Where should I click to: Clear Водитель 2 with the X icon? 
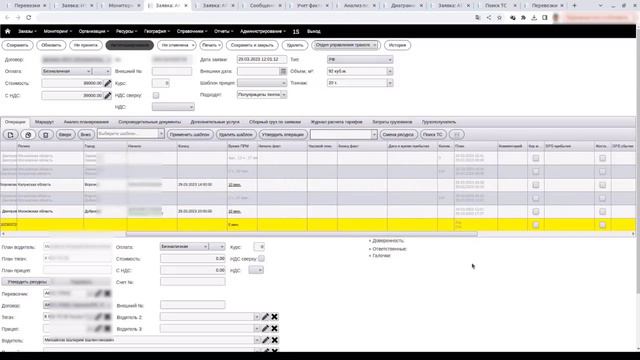[275, 317]
